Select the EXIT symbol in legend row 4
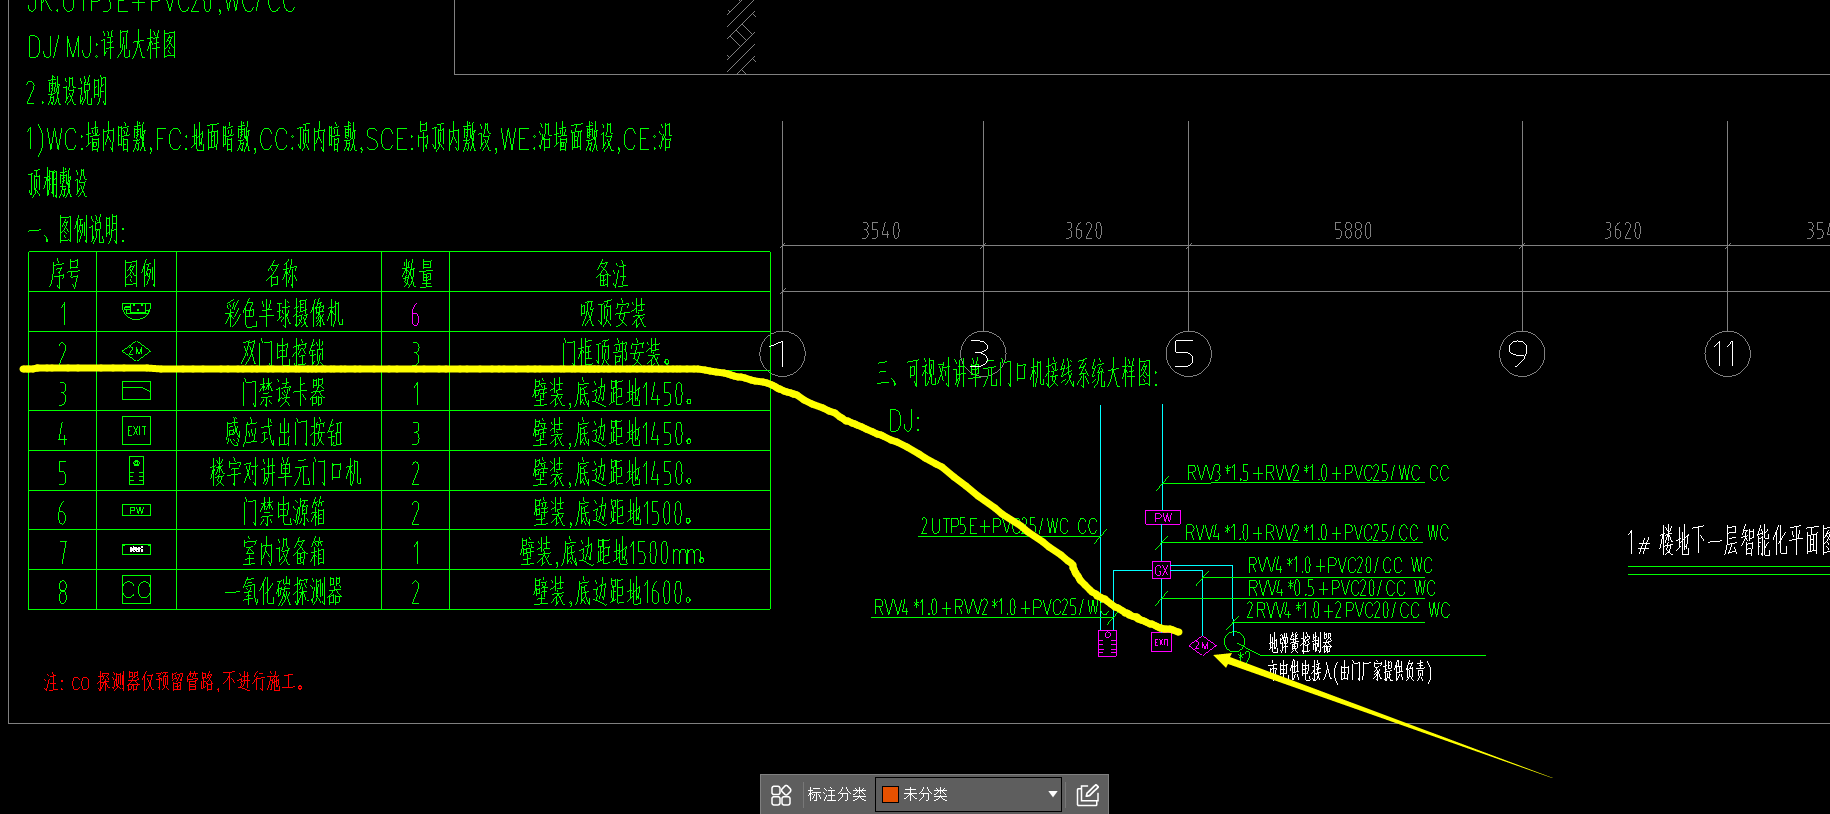Viewport: 1830px width, 814px height. click(x=136, y=431)
